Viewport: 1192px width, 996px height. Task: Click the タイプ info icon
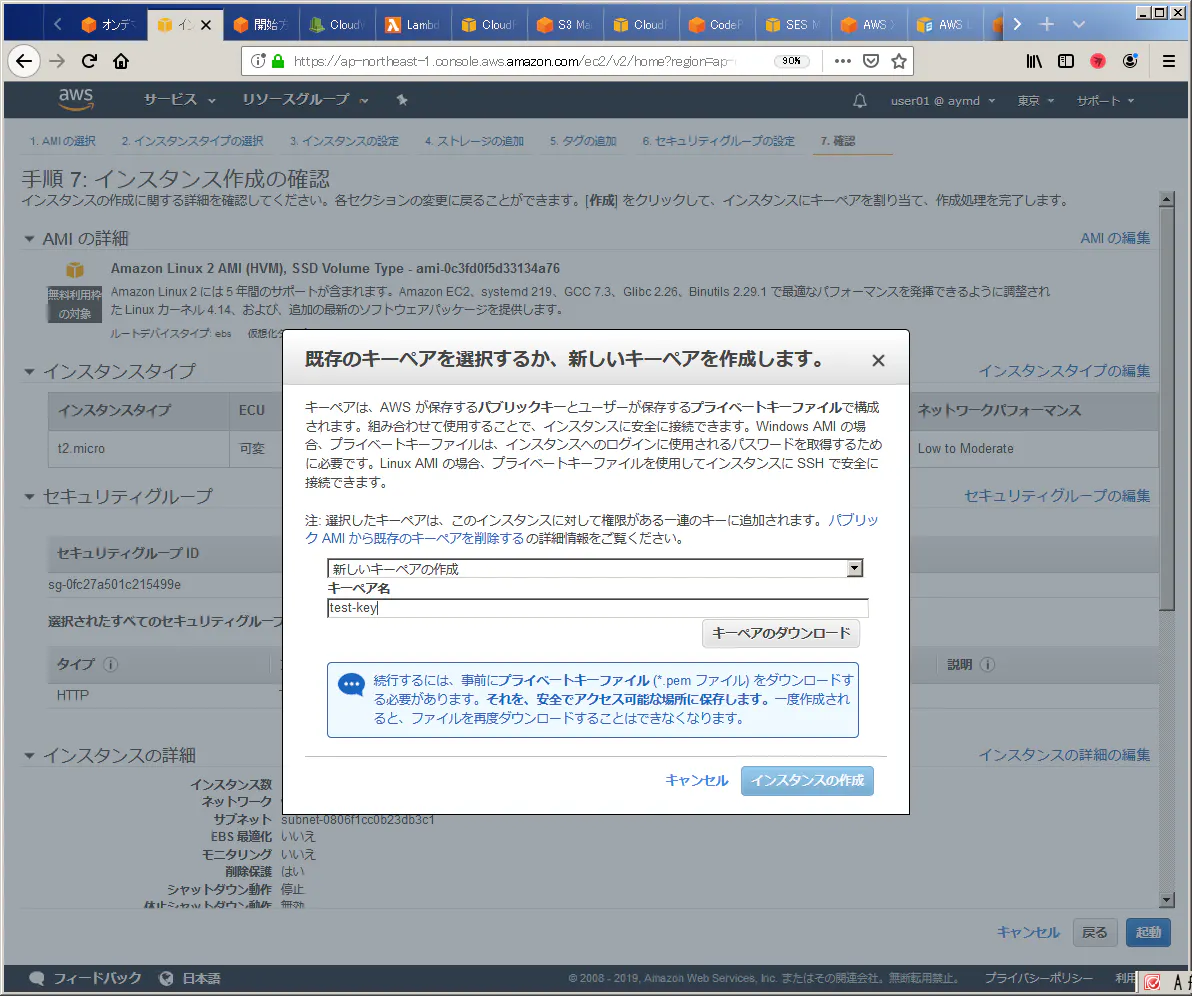[110, 665]
